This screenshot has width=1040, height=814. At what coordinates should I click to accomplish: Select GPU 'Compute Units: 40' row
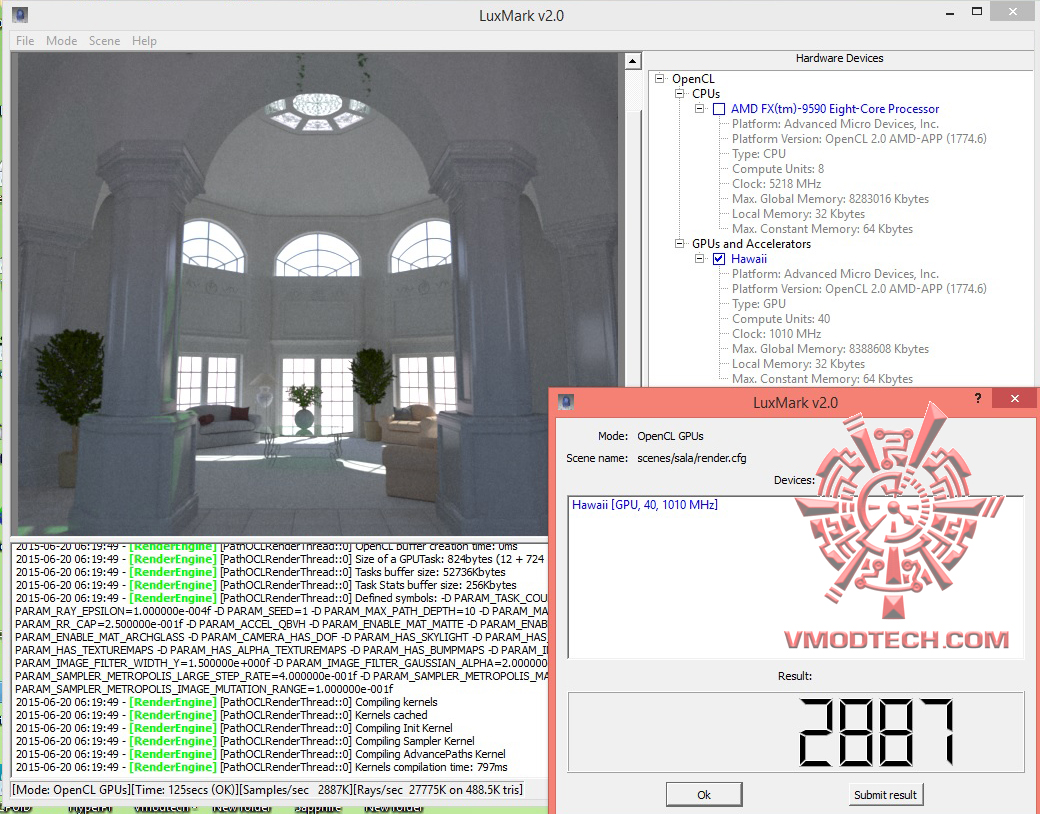tap(781, 318)
